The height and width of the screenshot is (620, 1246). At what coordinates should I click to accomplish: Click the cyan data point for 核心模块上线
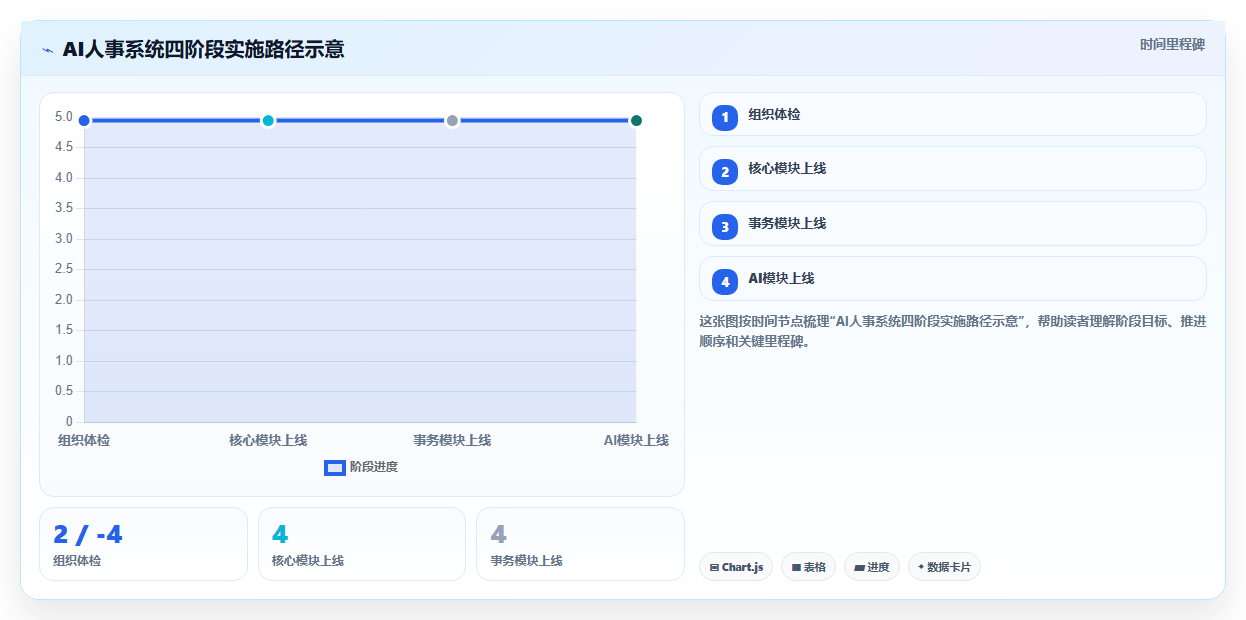[268, 121]
